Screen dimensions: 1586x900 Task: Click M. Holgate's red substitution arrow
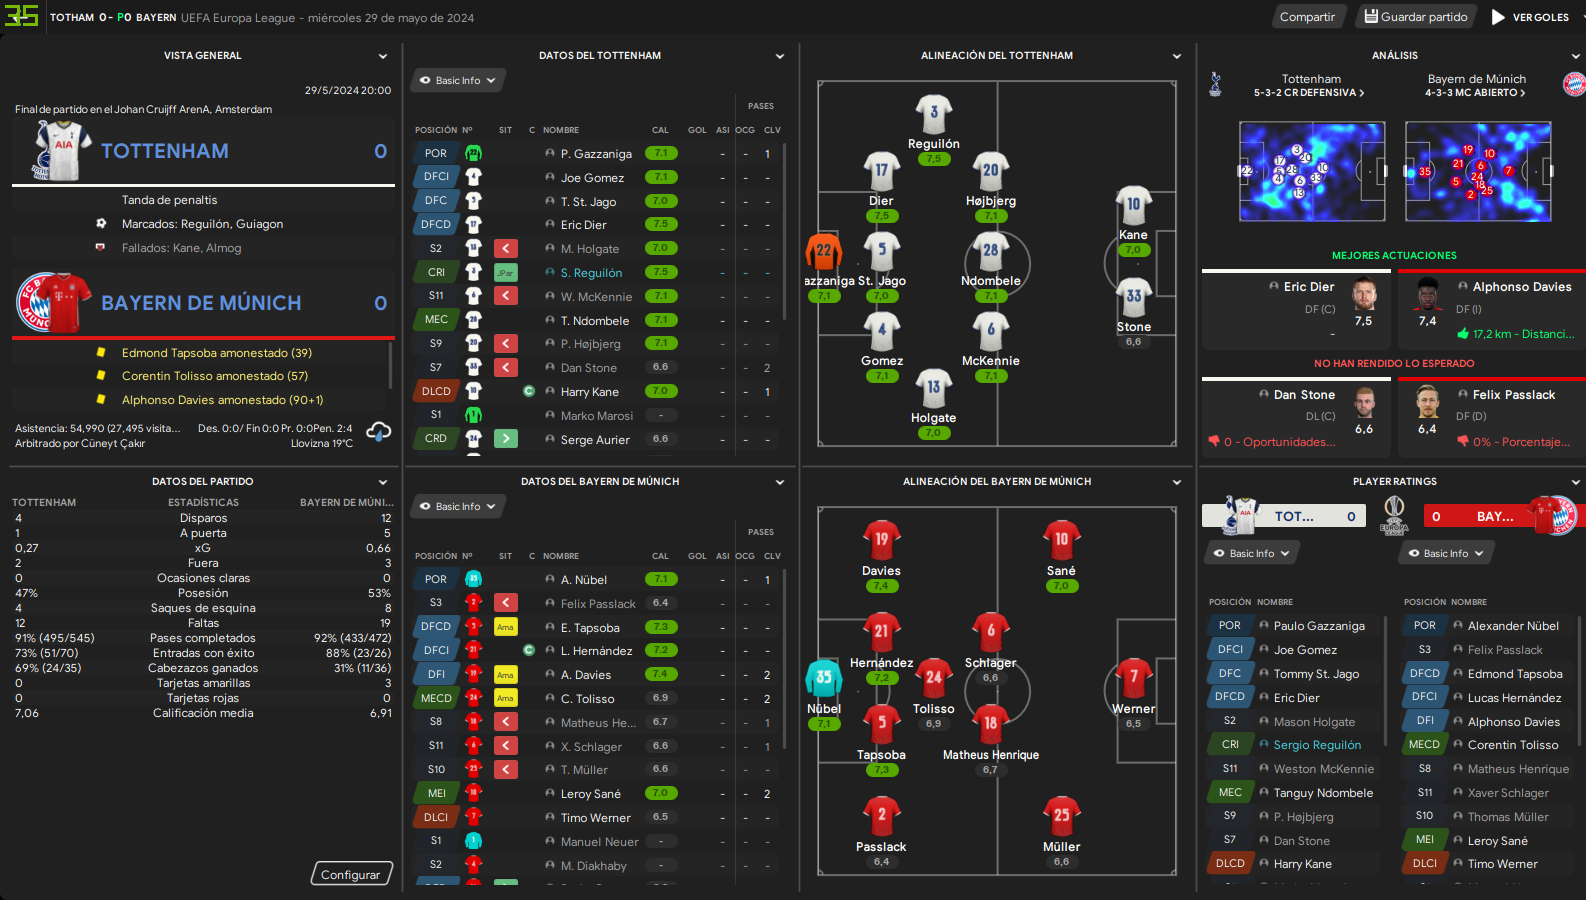point(506,248)
